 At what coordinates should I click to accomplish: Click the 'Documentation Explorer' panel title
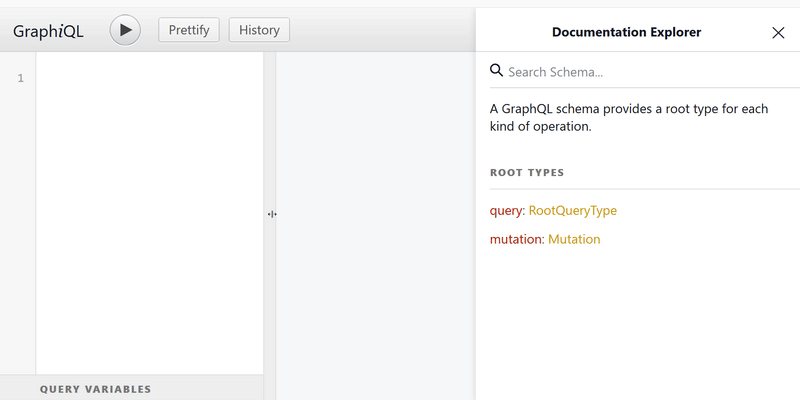tap(627, 32)
